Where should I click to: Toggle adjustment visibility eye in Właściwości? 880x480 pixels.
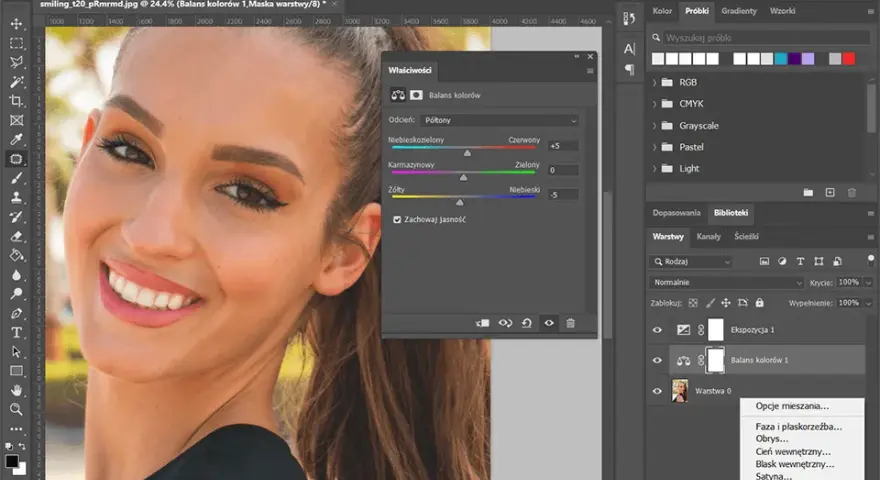pos(549,323)
